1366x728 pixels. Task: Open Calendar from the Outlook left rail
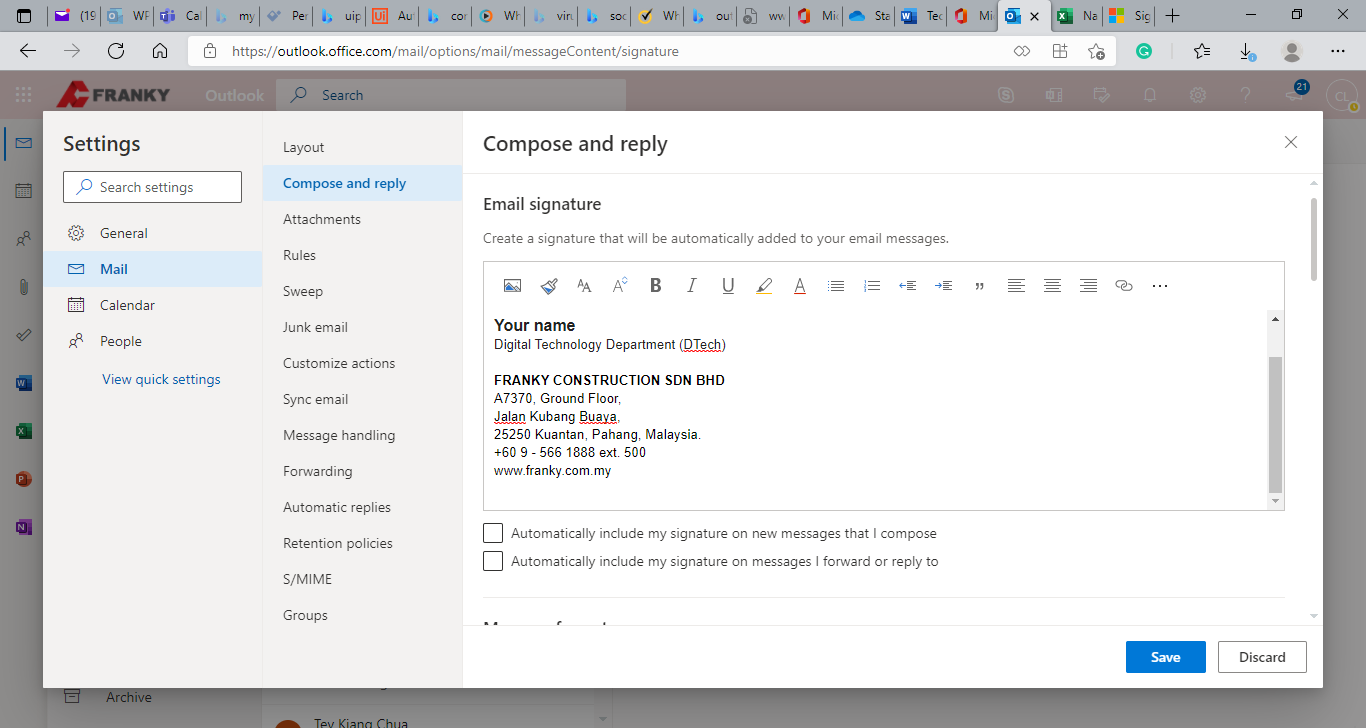tap(24, 191)
